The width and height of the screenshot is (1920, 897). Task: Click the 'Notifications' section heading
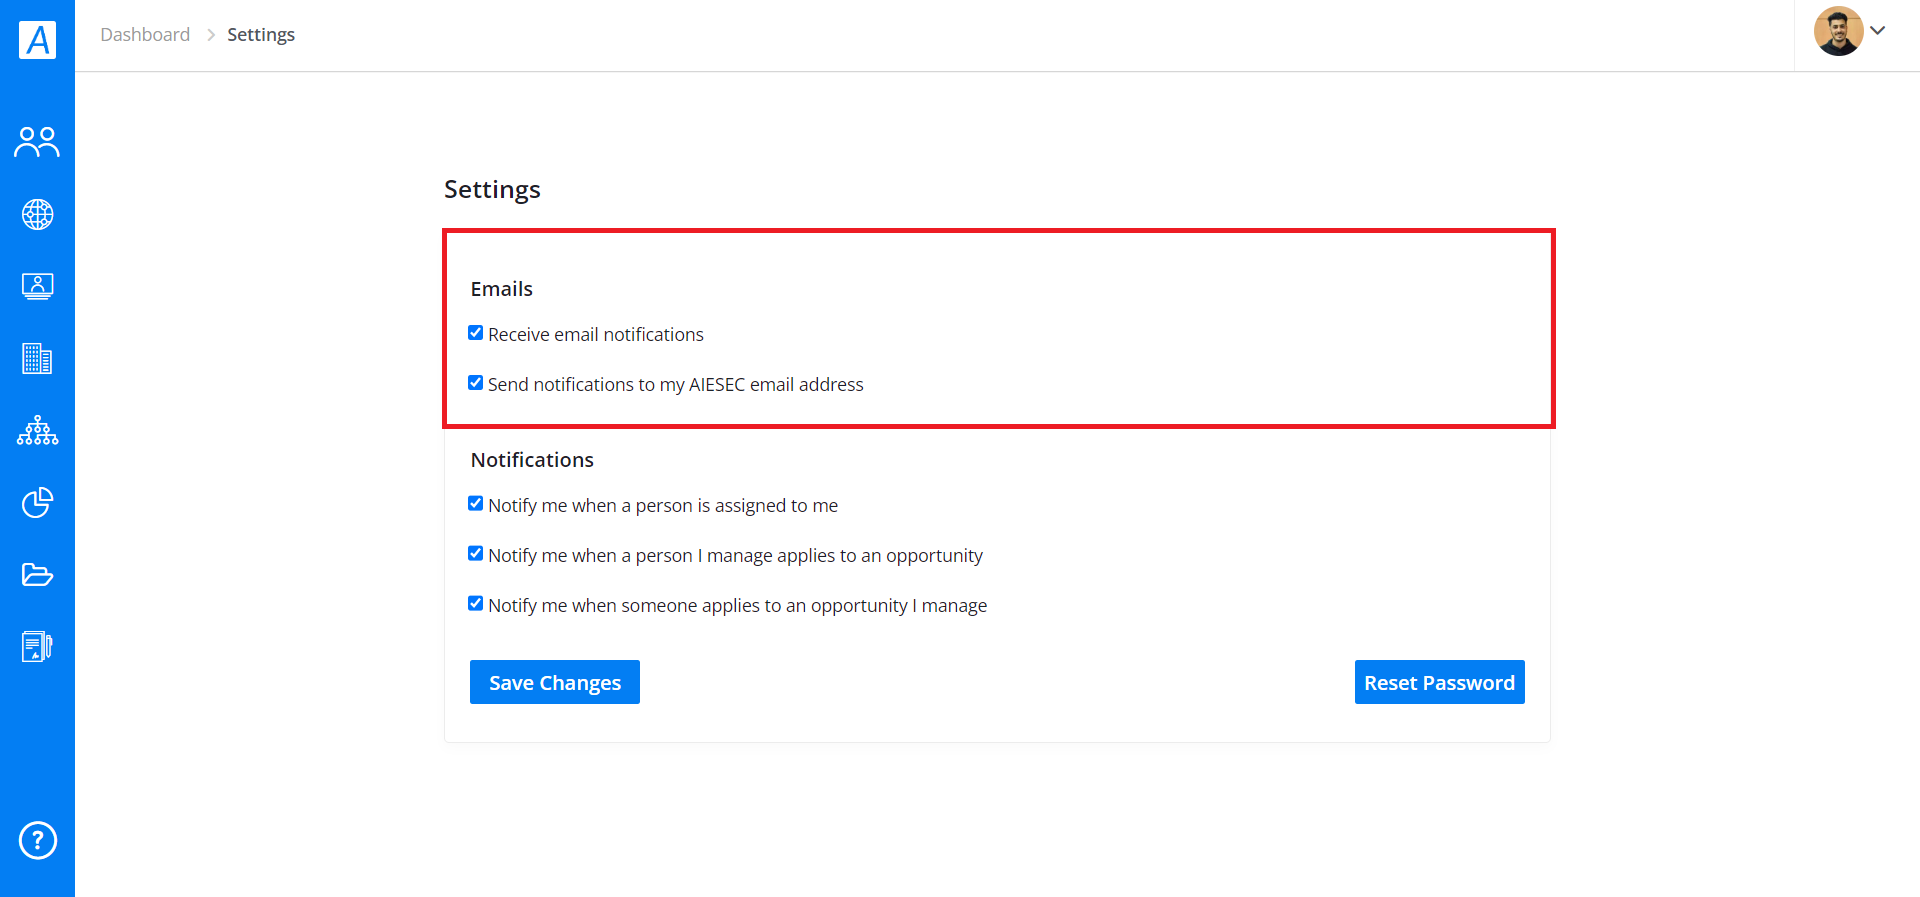coord(532,460)
